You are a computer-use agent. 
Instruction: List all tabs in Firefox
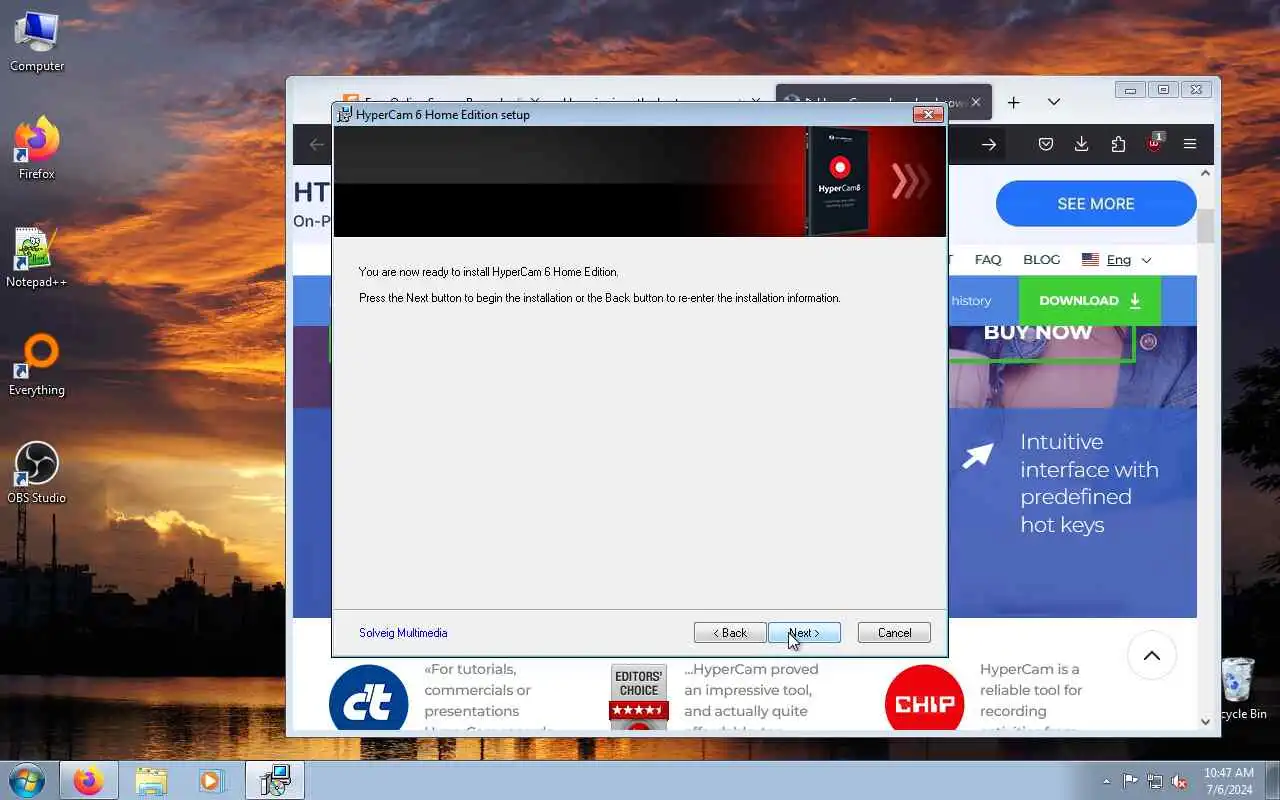1054,102
